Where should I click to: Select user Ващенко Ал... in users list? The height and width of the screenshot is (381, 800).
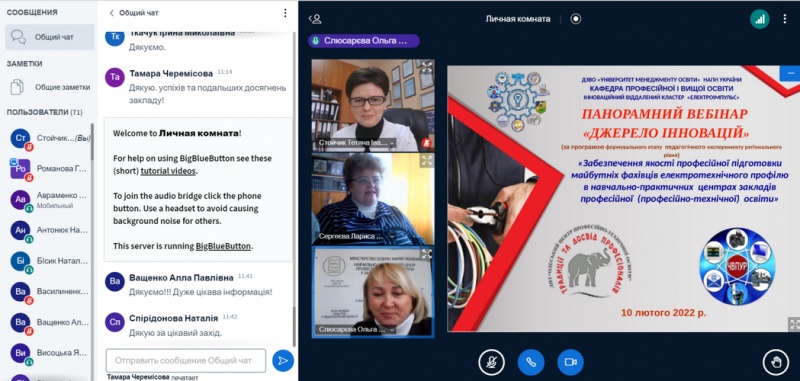(49, 322)
